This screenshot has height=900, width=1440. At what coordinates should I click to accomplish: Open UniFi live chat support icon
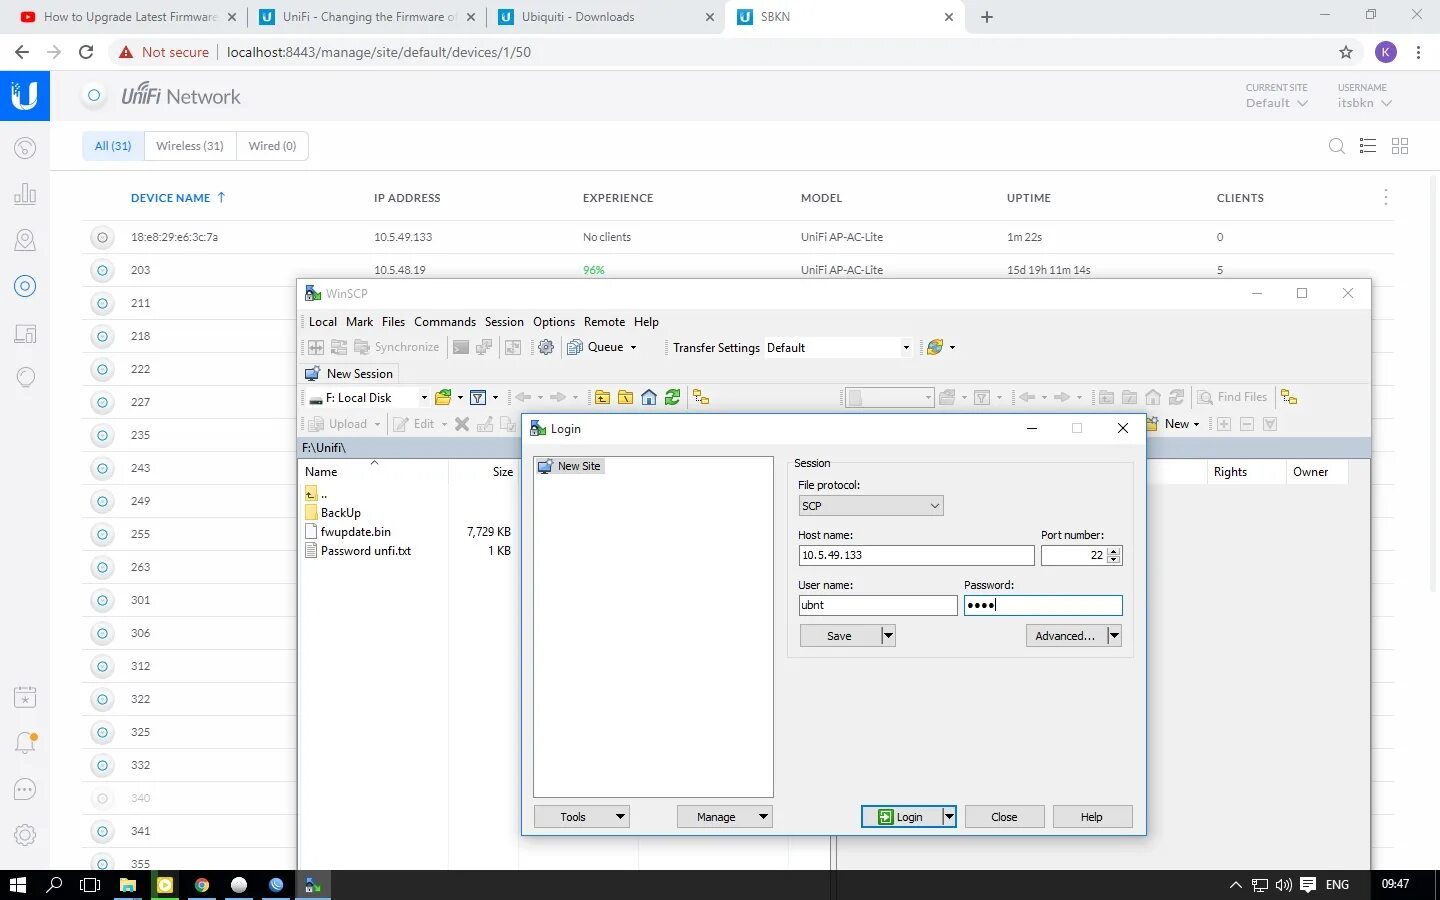(25, 789)
